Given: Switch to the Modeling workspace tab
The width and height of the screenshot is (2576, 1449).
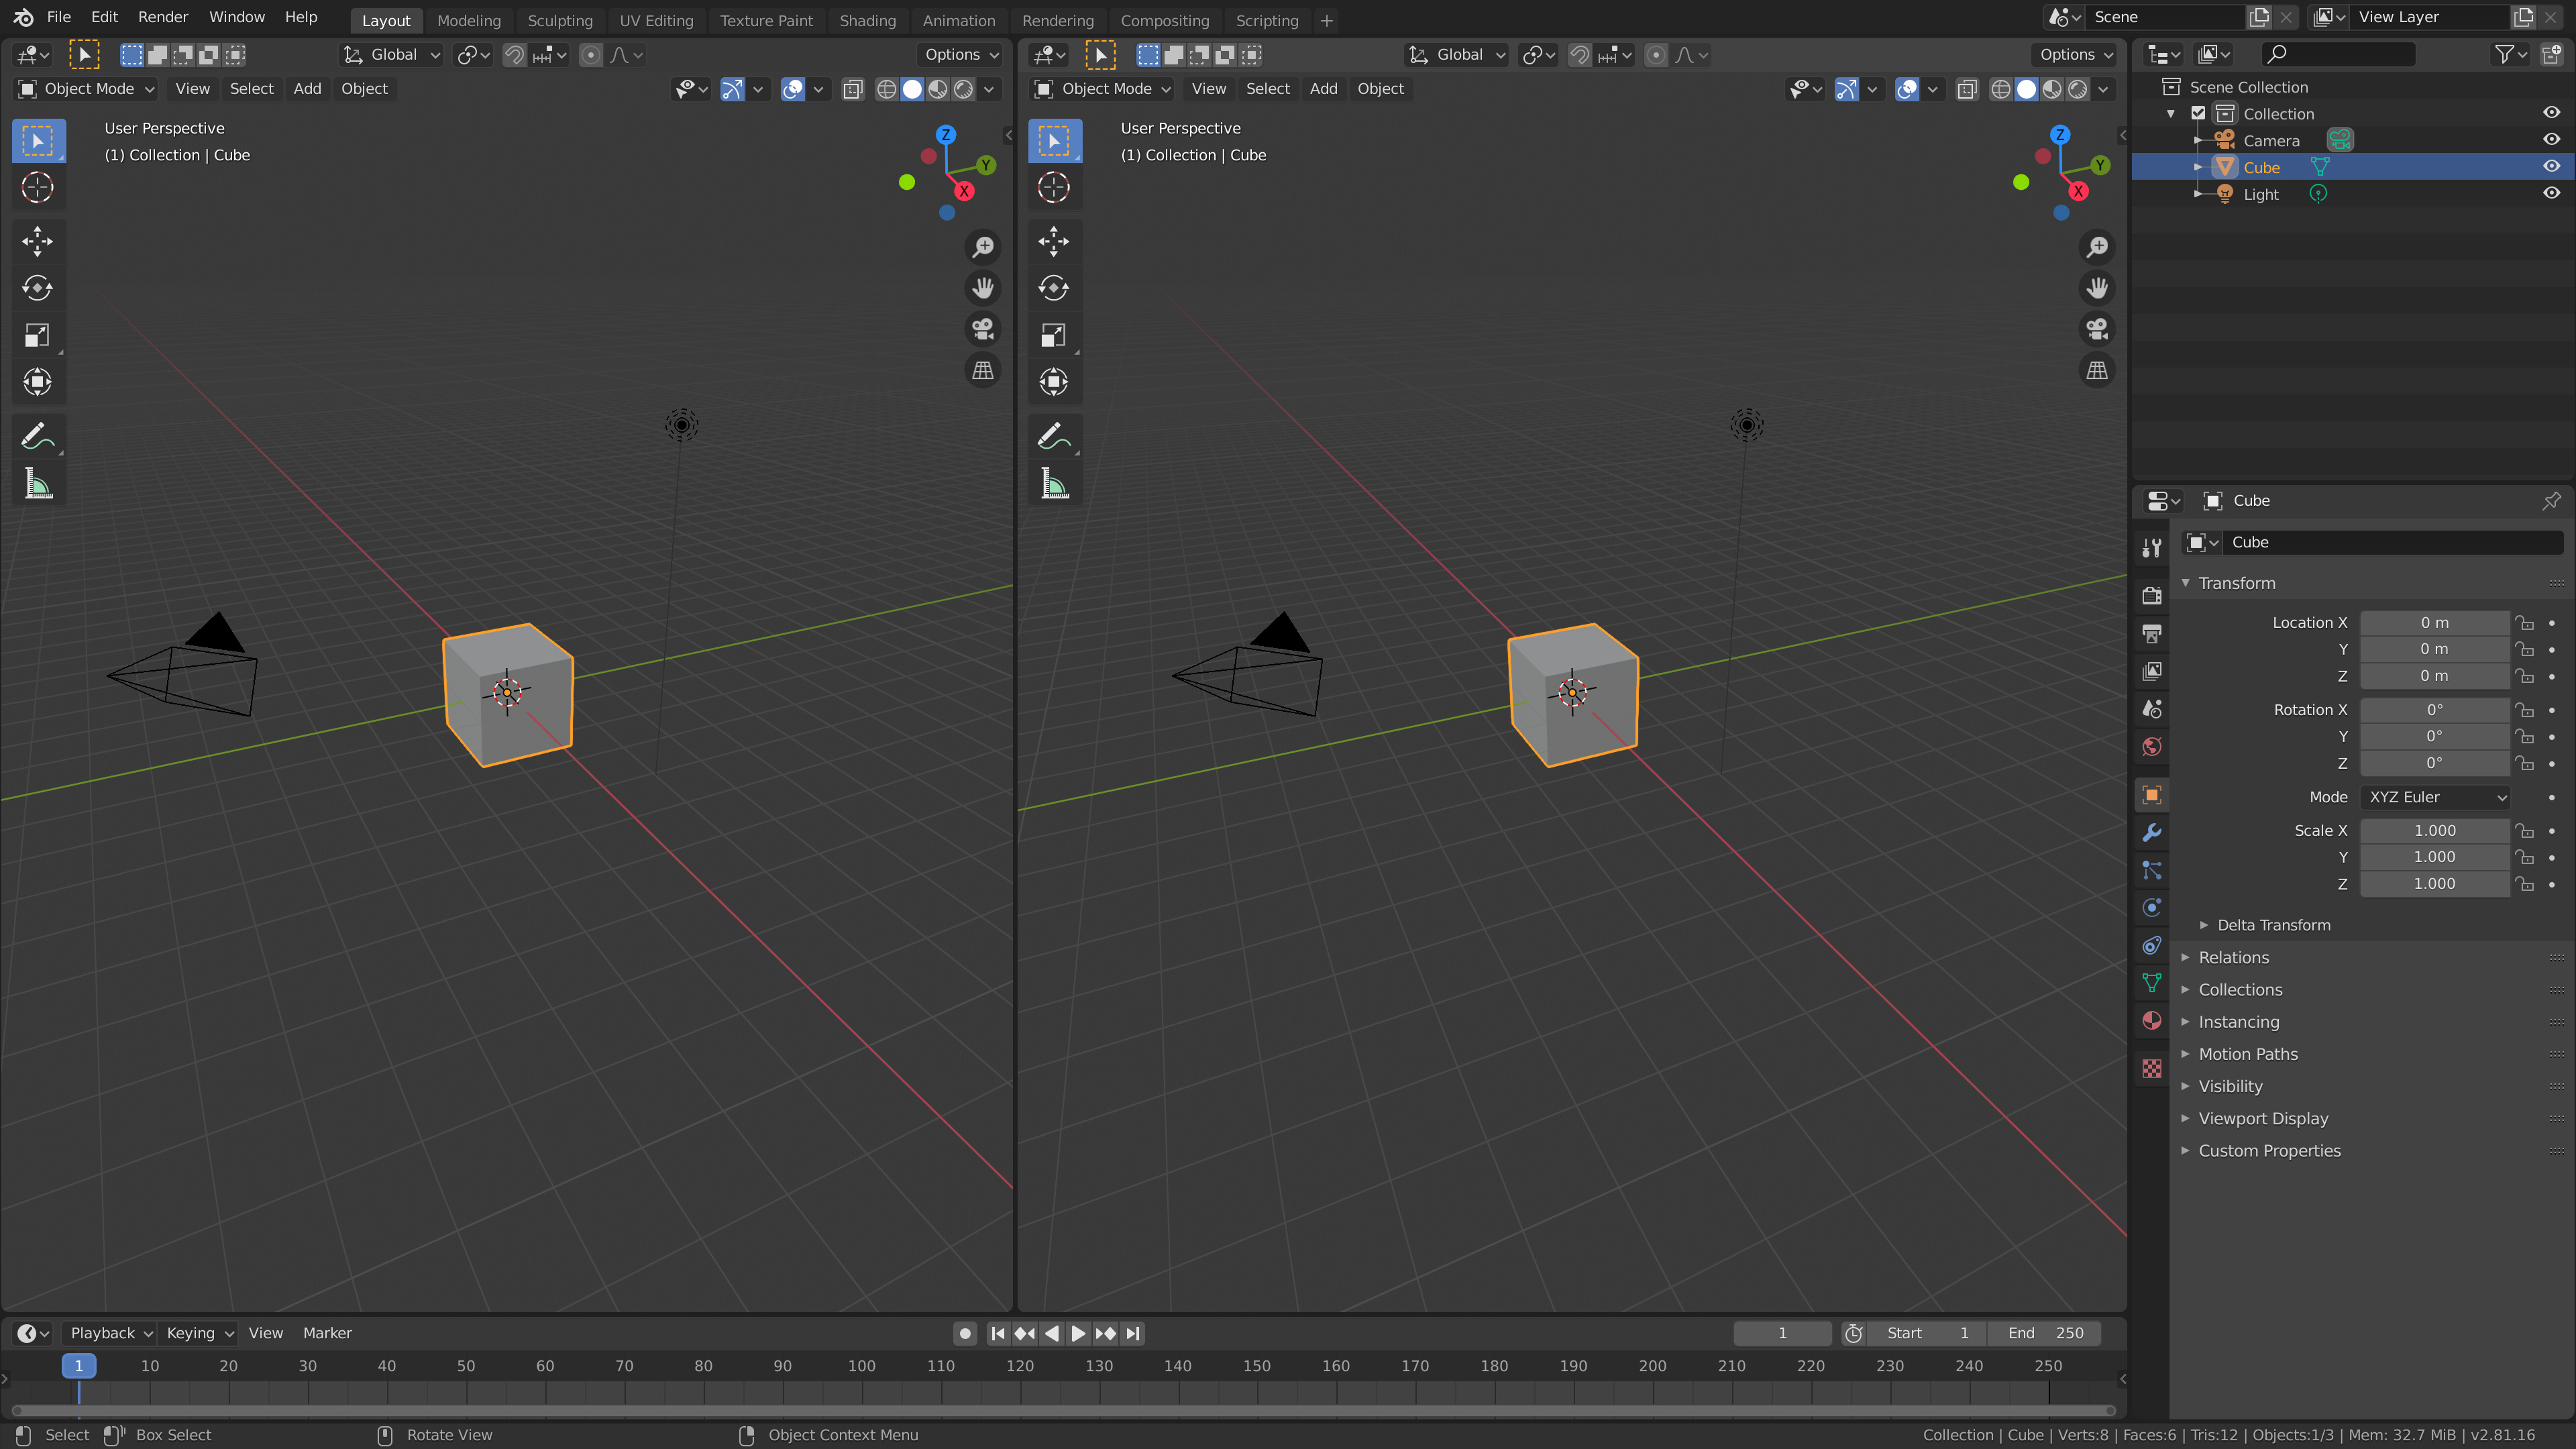Looking at the screenshot, I should pyautogui.click(x=469, y=20).
